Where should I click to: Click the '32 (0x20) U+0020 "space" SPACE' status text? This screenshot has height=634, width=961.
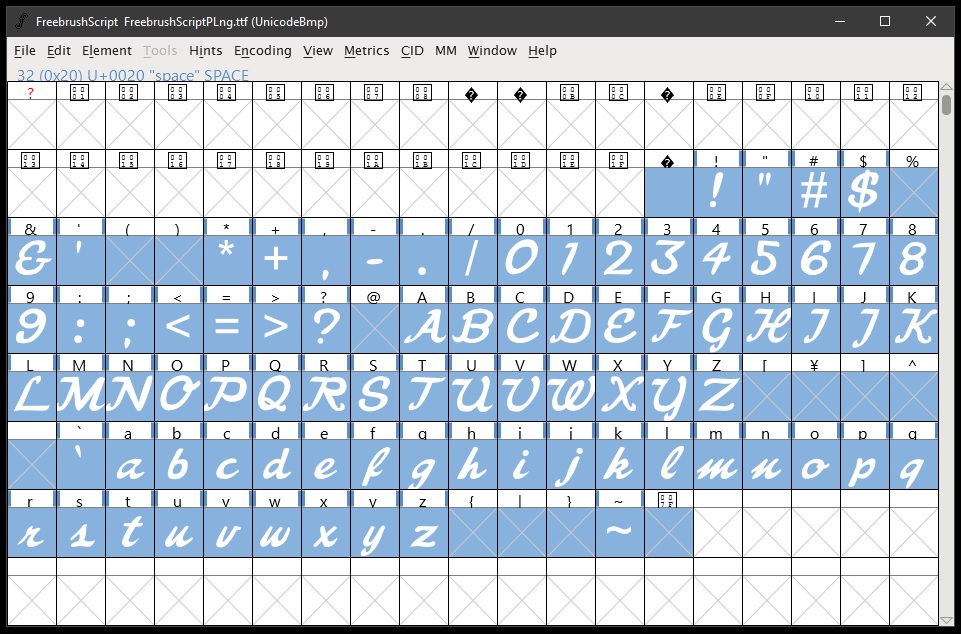tap(133, 75)
